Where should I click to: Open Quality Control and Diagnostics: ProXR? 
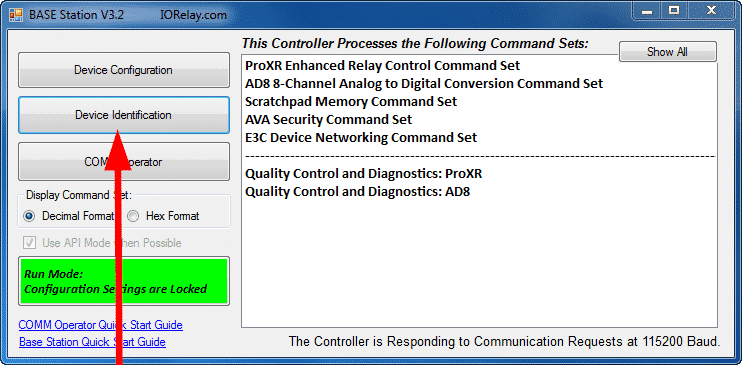[363, 174]
